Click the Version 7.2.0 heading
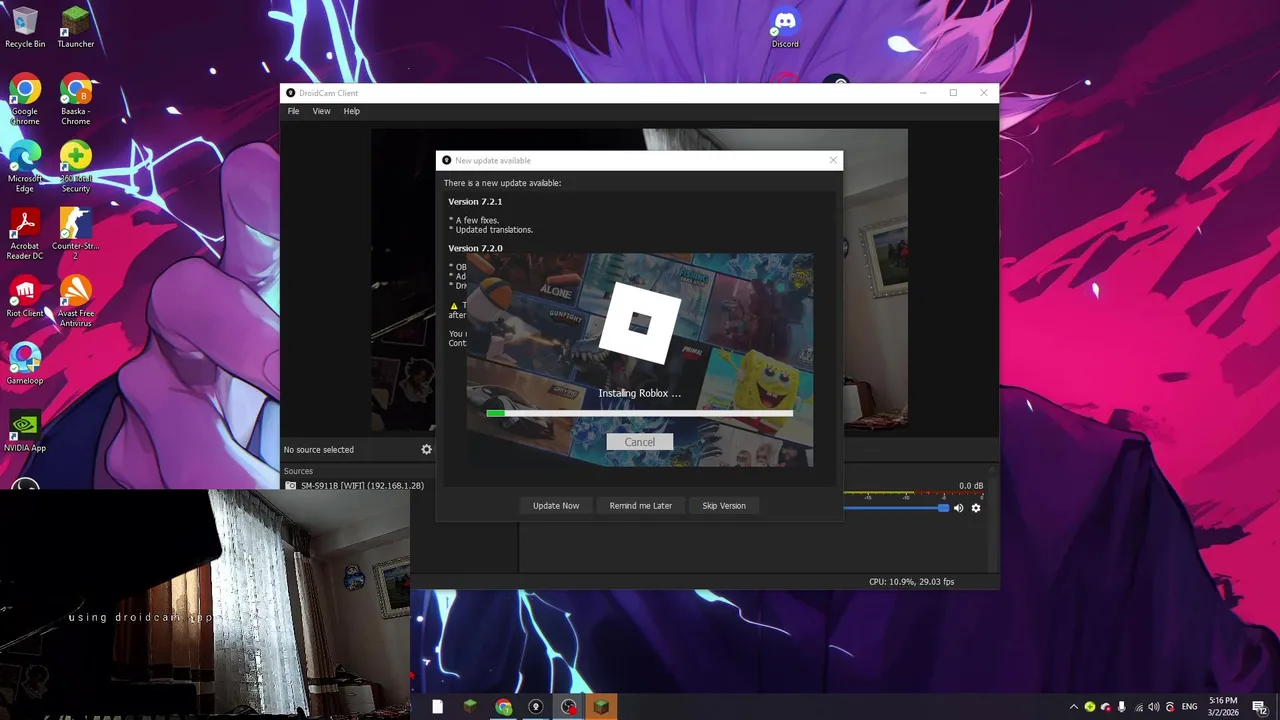This screenshot has height=720, width=1280. [475, 248]
